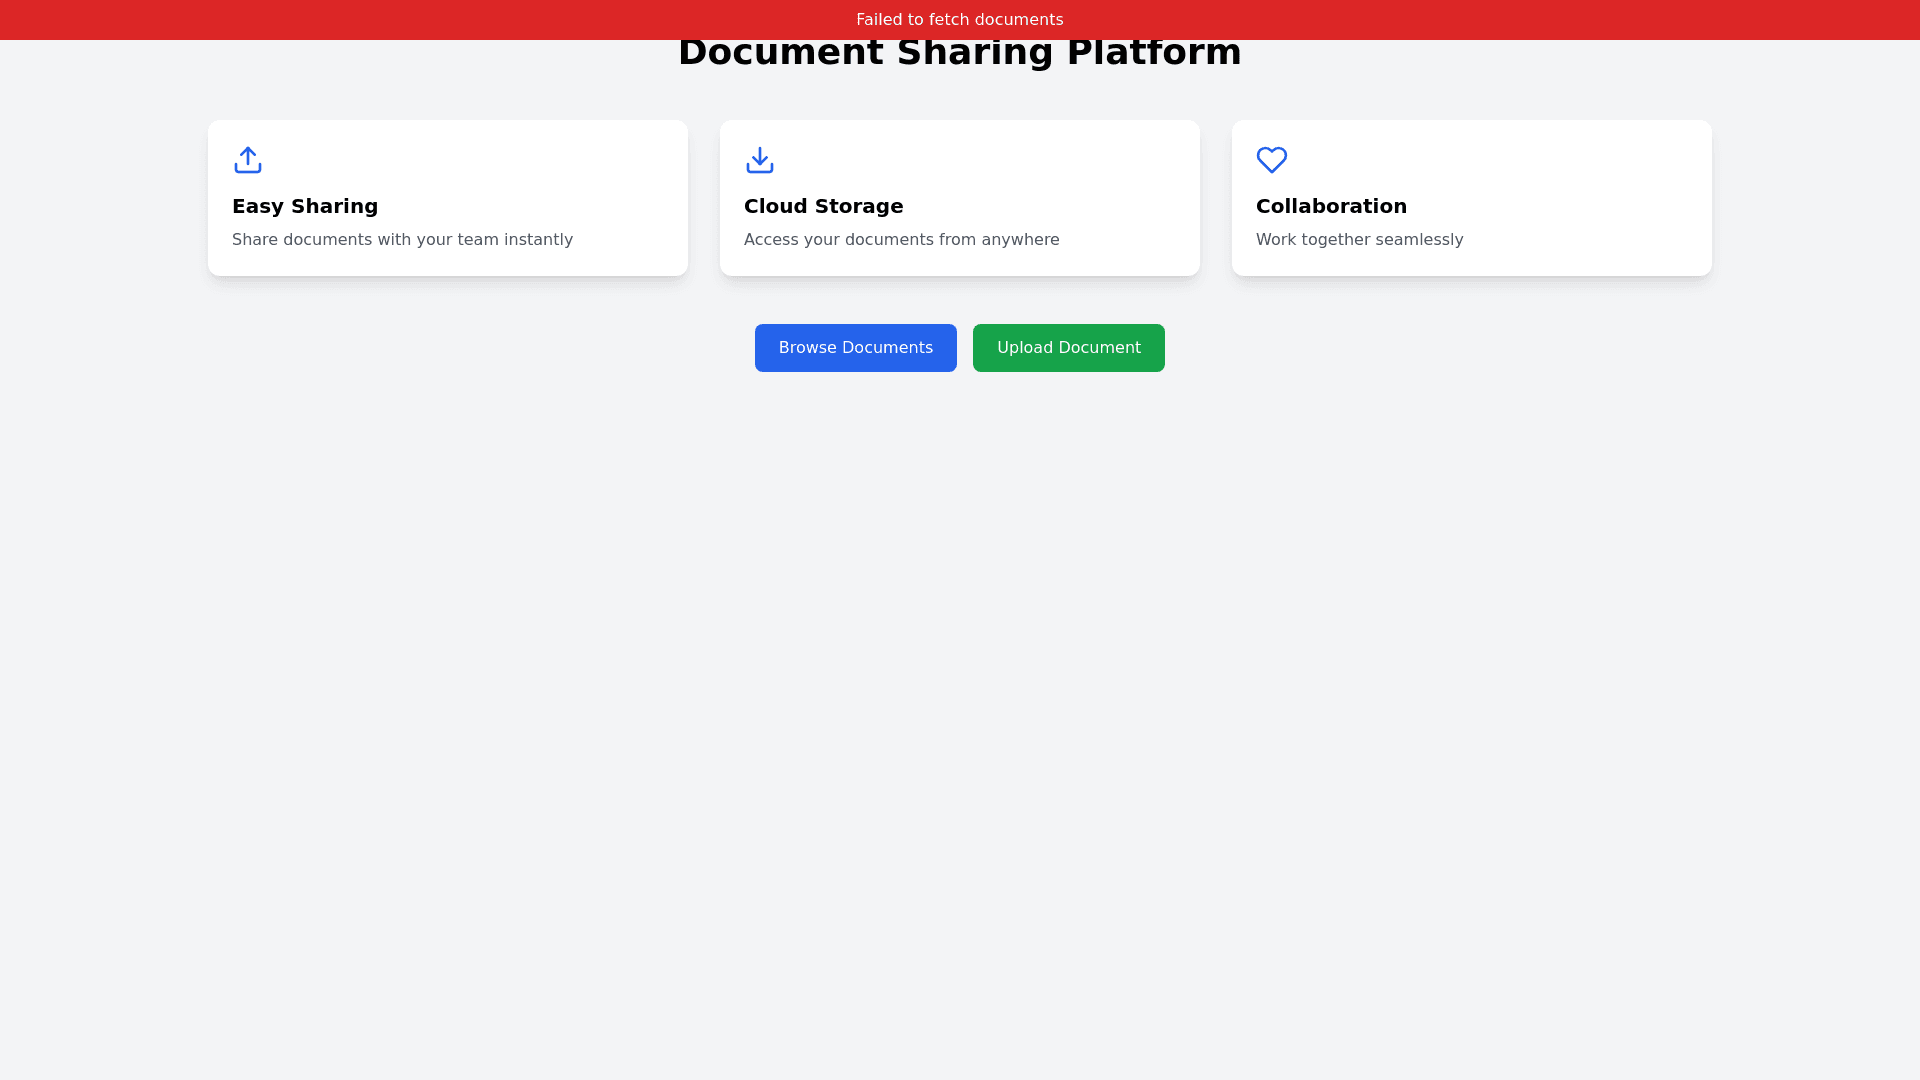Click the word 'documents' in the red banner
Image resolution: width=1920 pixels, height=1080 pixels.
tap(1018, 20)
